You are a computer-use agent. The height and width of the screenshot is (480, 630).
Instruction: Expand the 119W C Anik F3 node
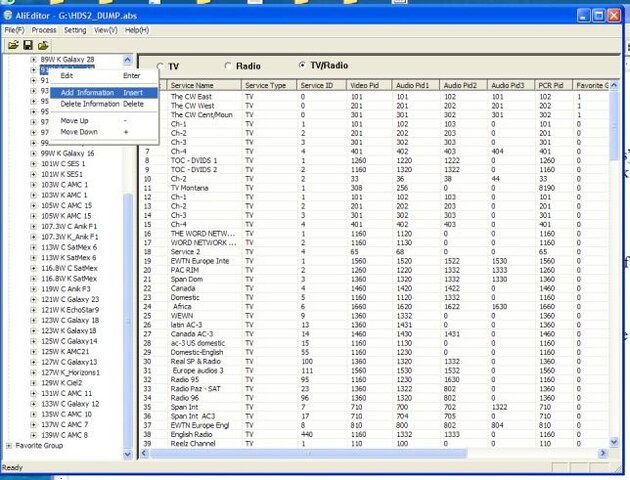(34, 289)
